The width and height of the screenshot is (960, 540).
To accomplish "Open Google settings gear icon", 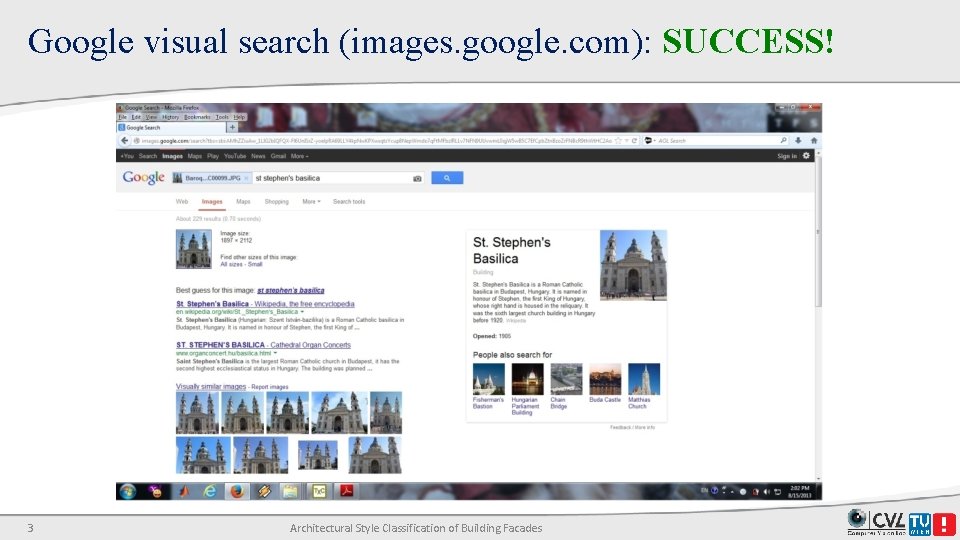I will click(x=806, y=156).
